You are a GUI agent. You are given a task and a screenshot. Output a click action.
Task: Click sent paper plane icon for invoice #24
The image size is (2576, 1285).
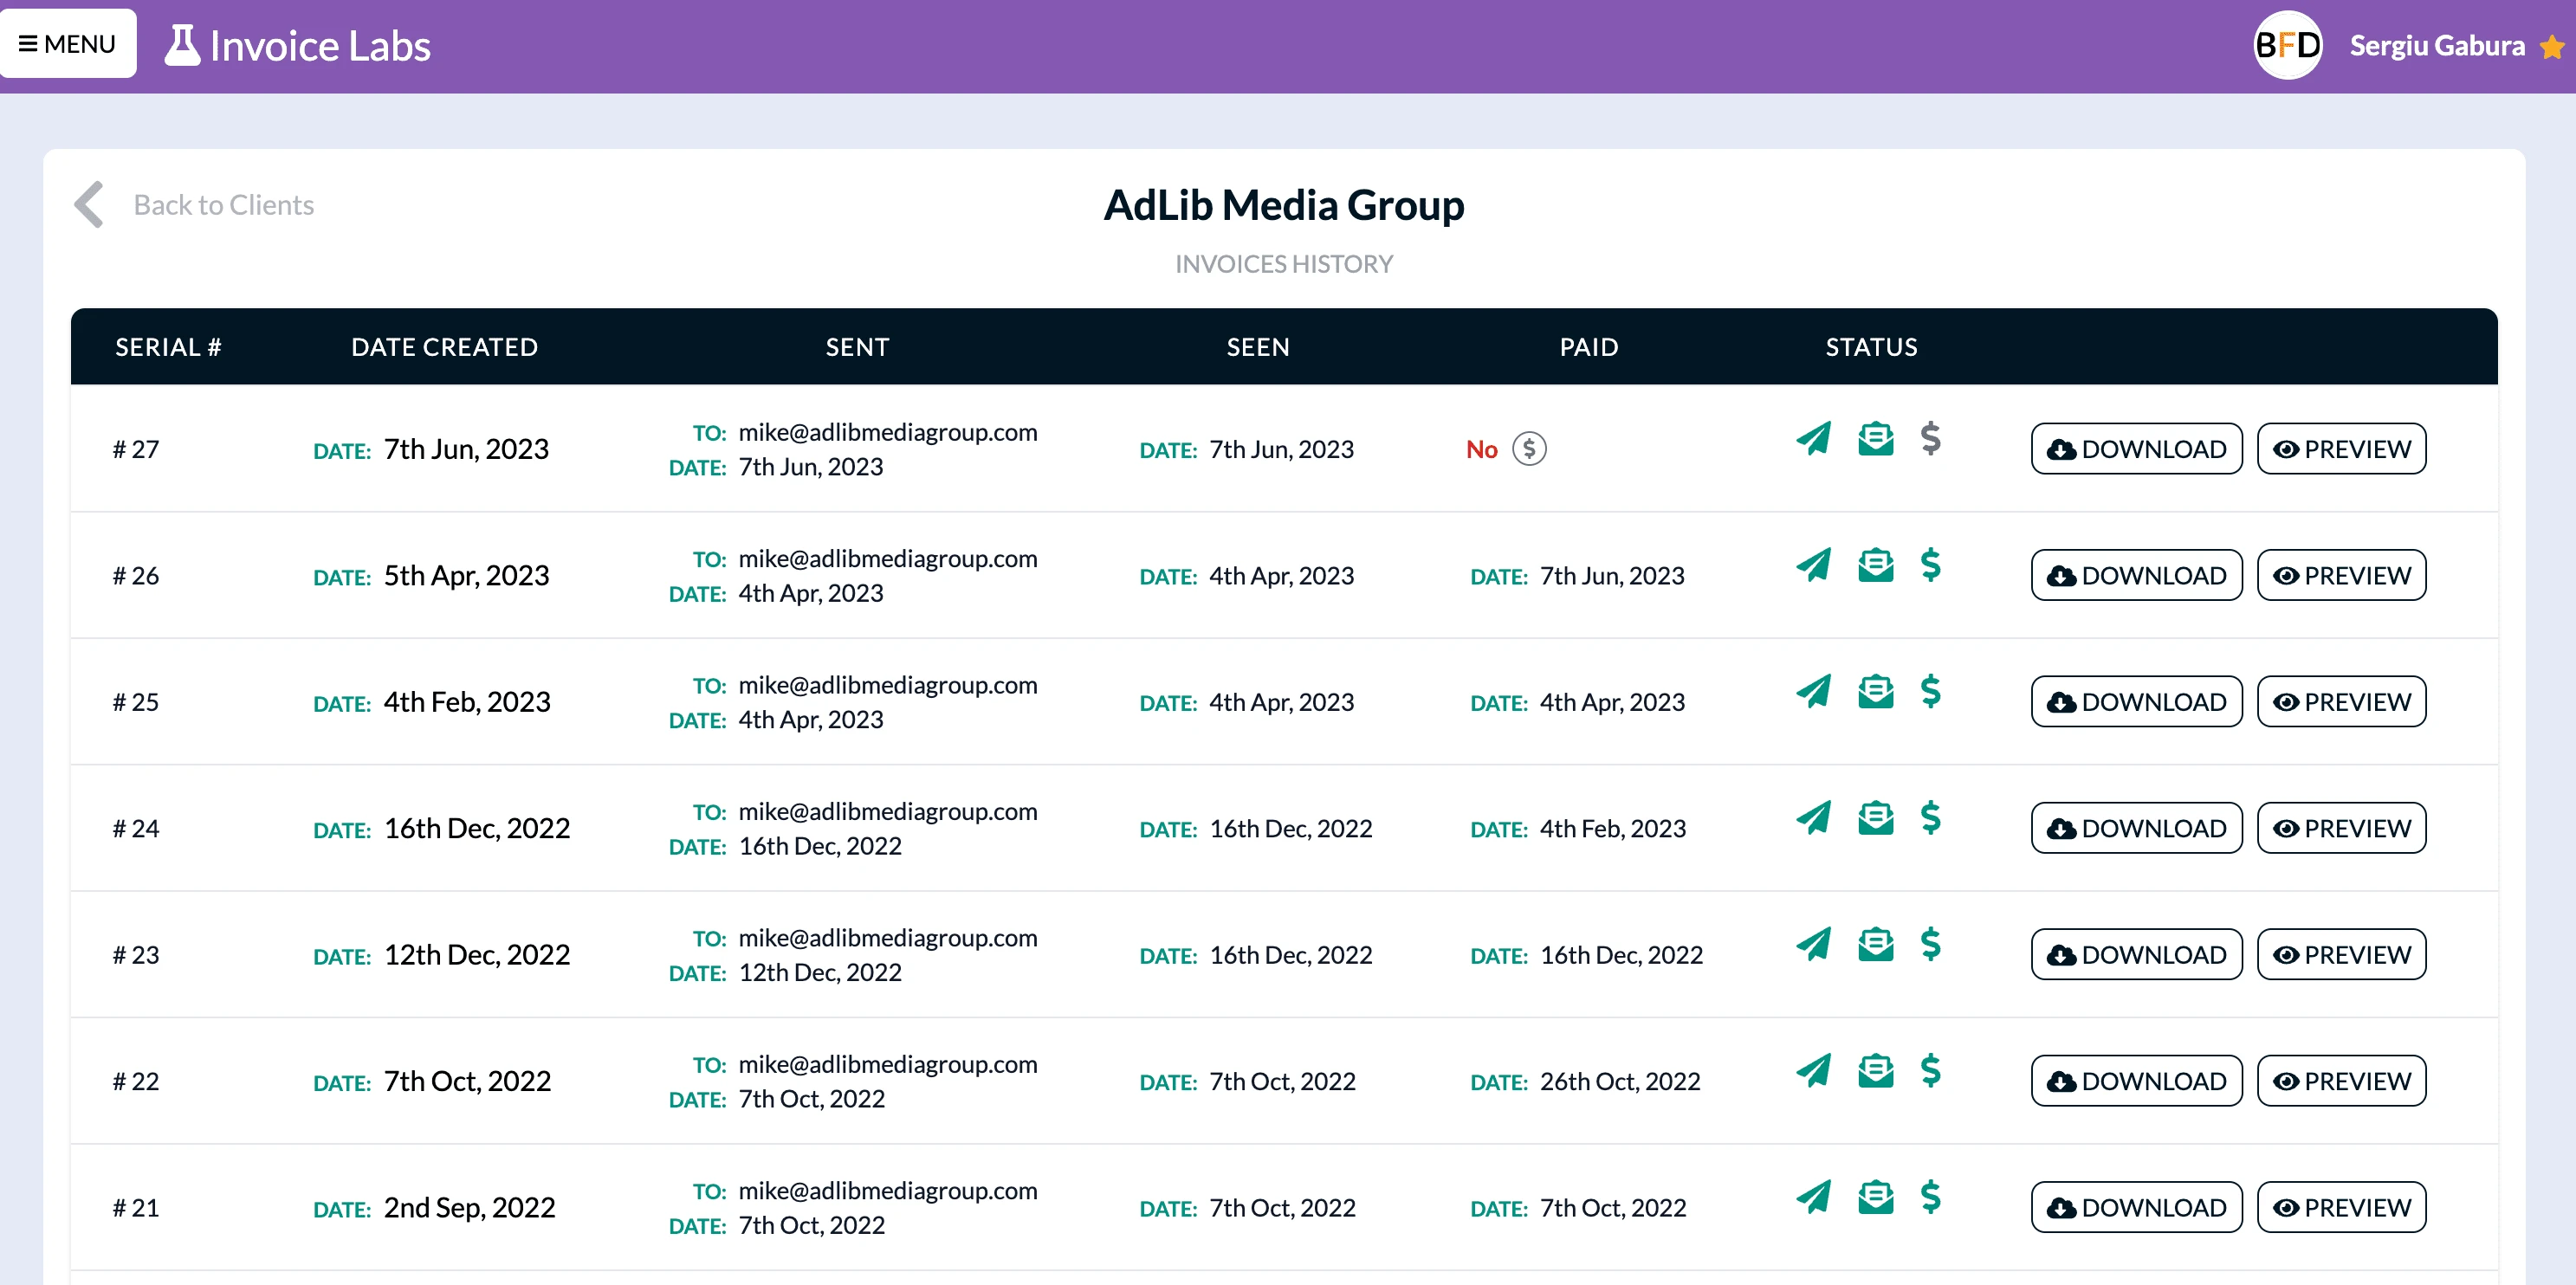(x=1813, y=817)
